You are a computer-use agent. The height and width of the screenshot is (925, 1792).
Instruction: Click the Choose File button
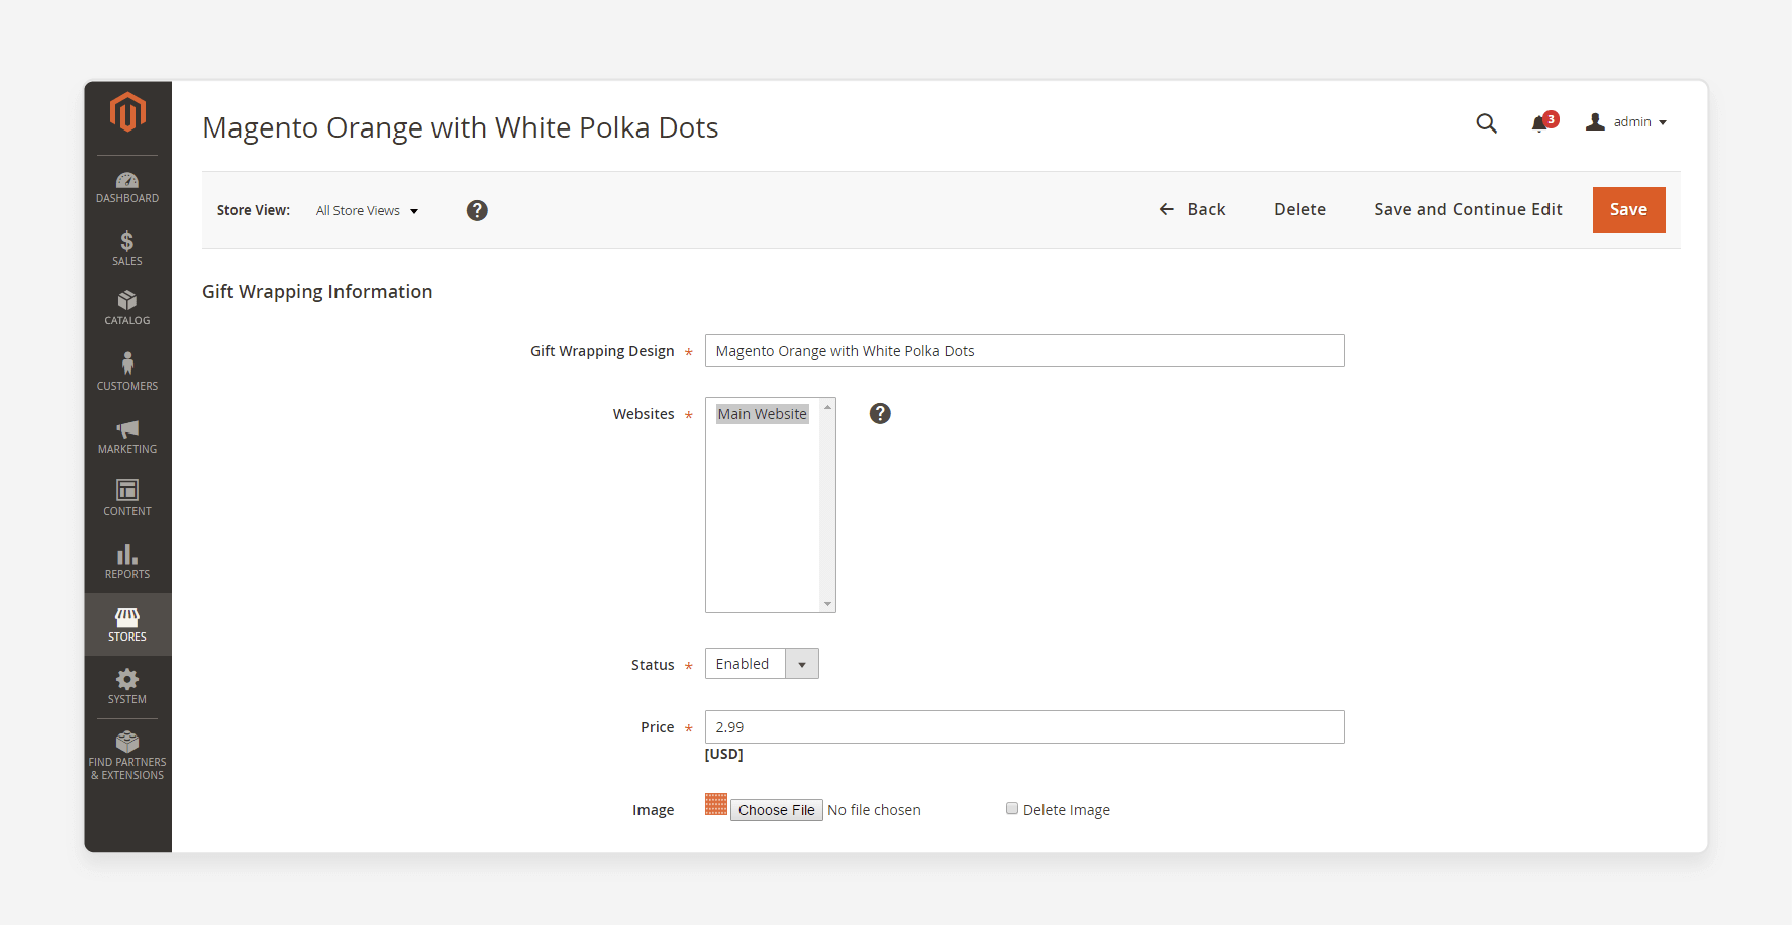776,810
